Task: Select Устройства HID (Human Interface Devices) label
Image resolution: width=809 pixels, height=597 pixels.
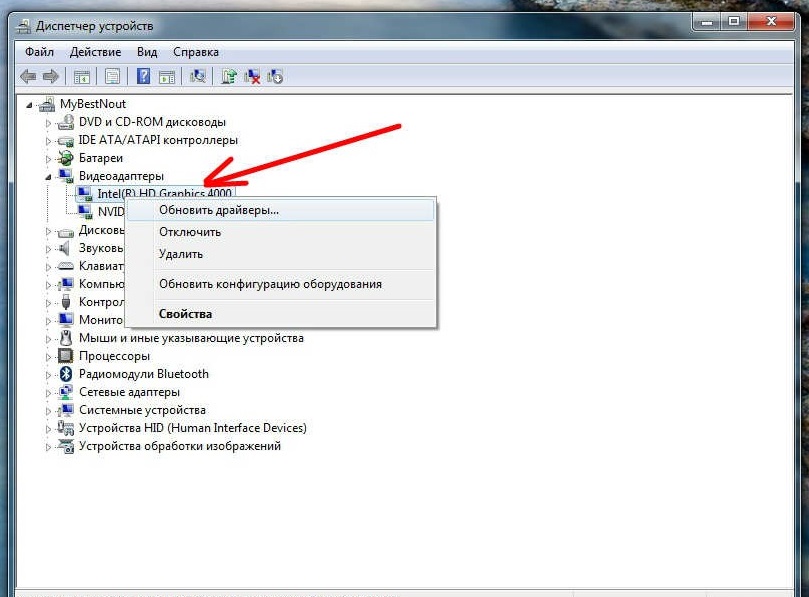Action: (192, 428)
